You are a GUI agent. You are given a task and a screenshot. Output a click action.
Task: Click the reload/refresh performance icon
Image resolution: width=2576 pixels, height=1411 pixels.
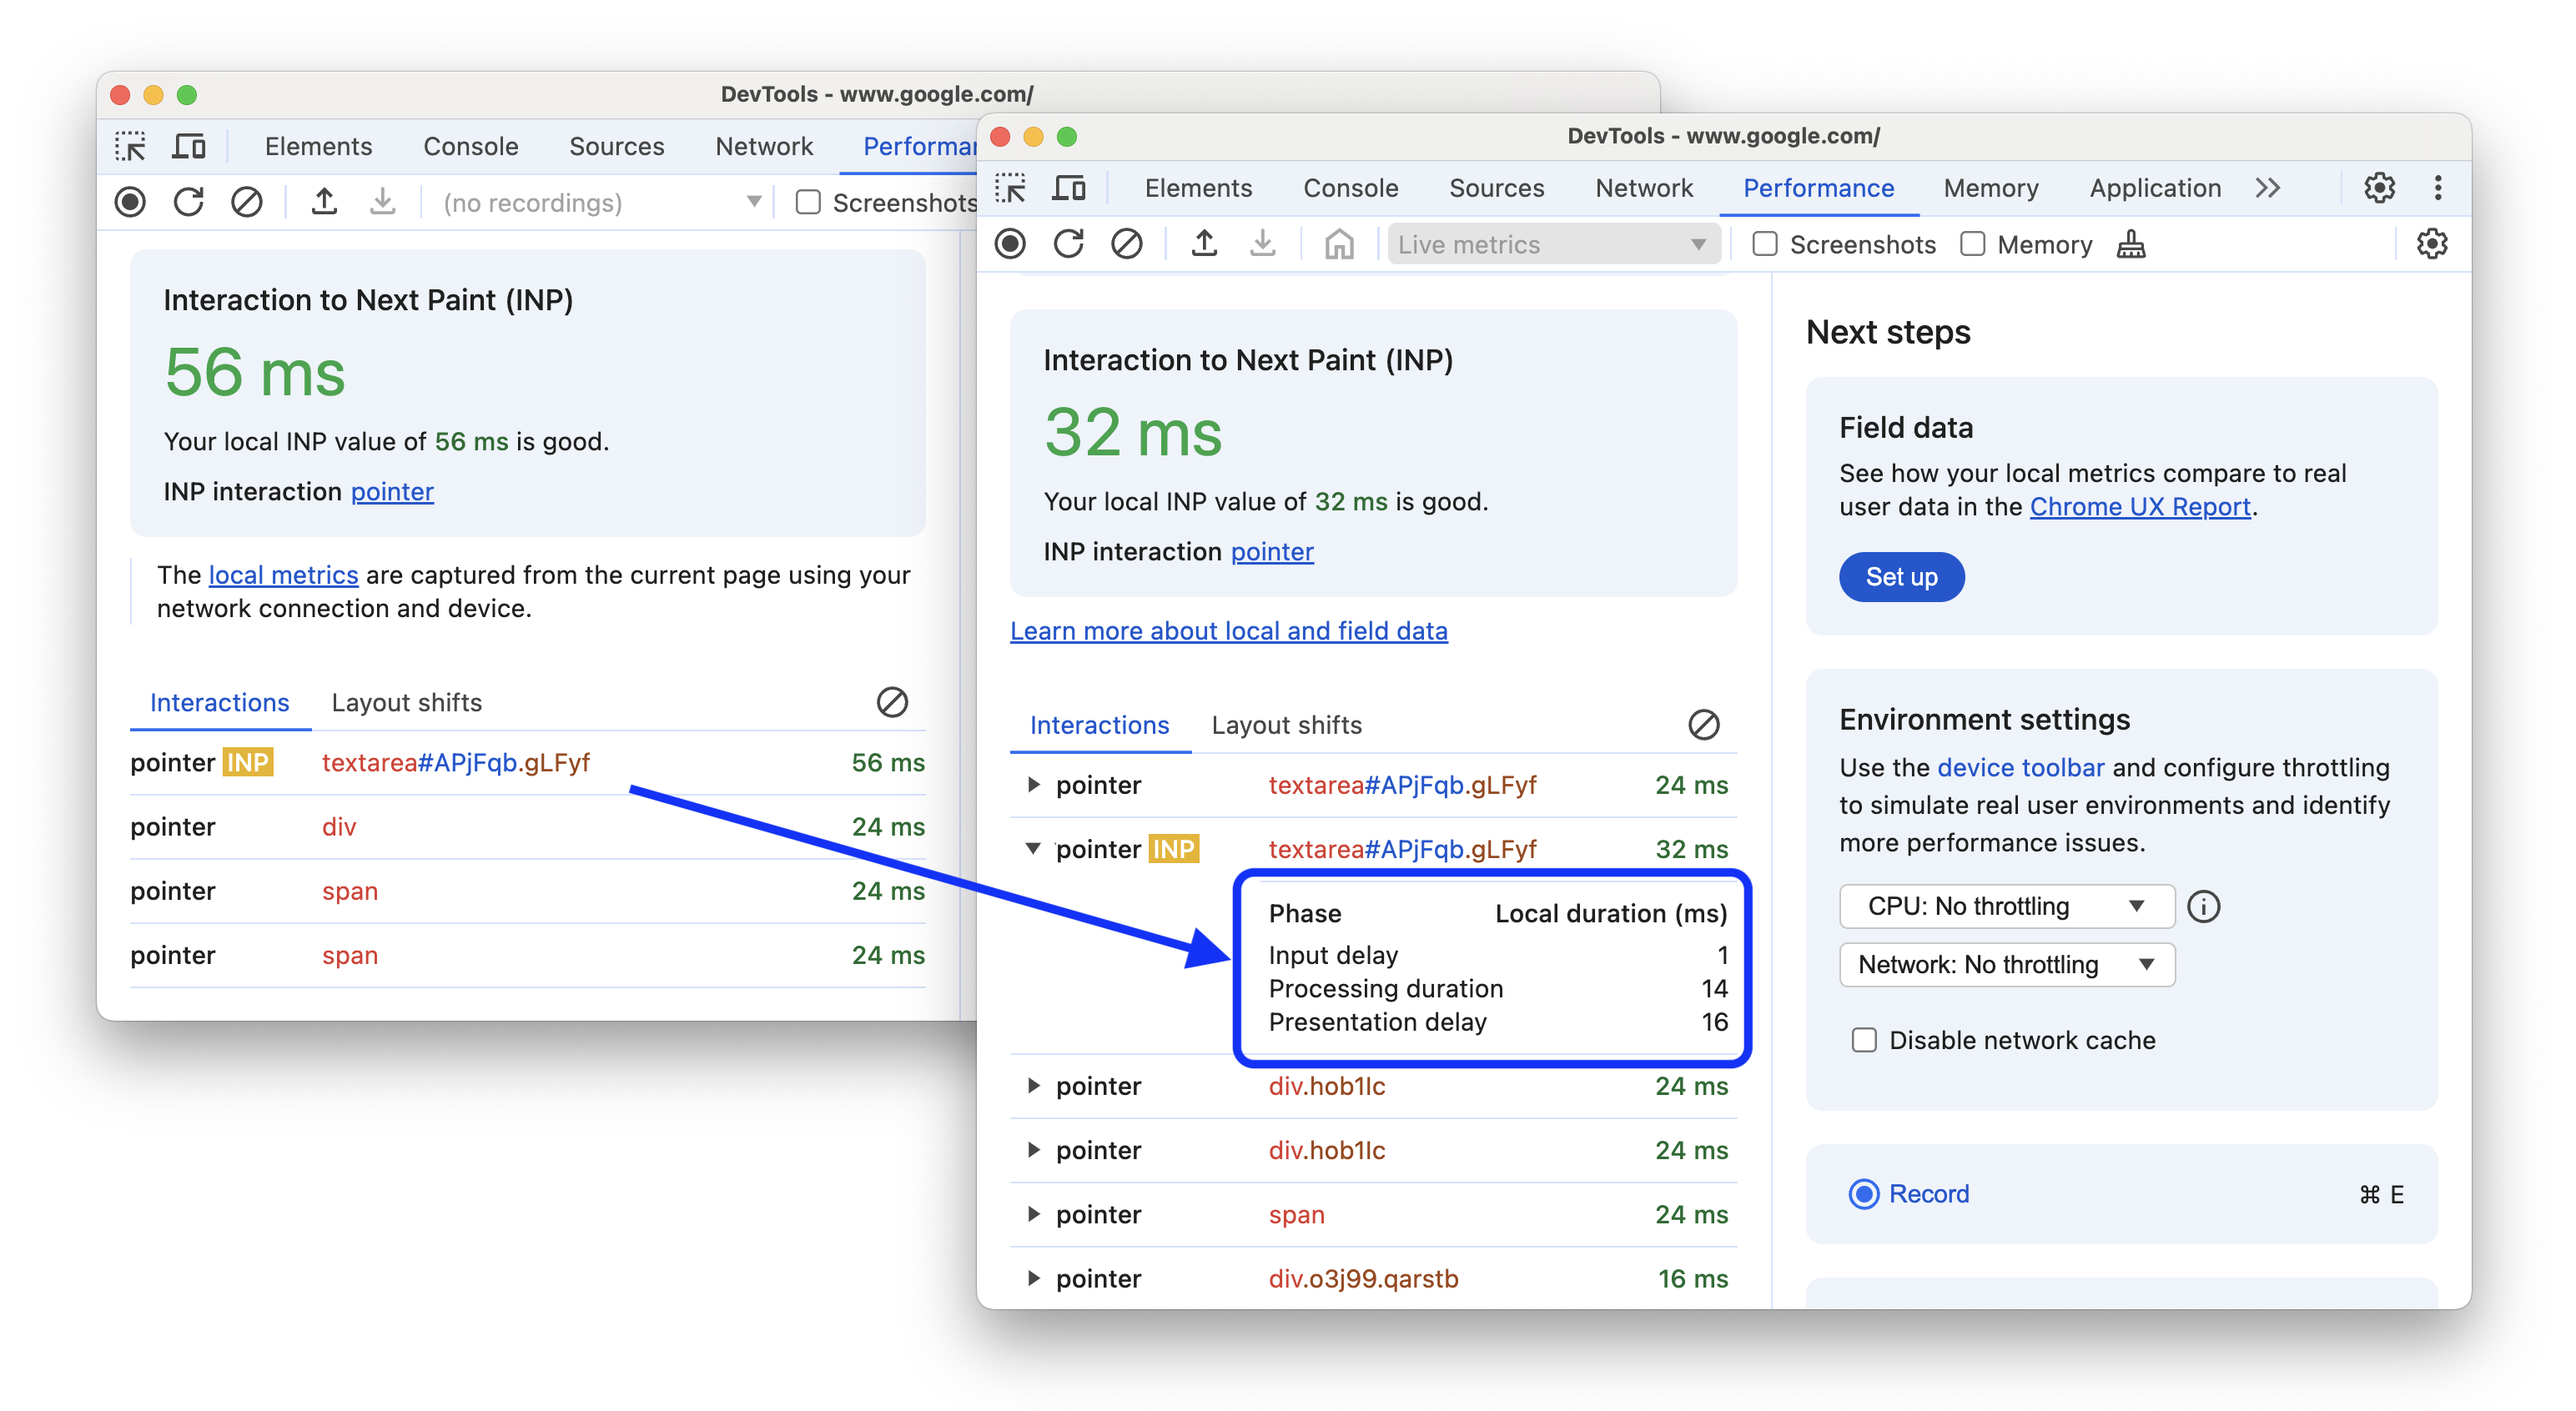tap(1069, 245)
